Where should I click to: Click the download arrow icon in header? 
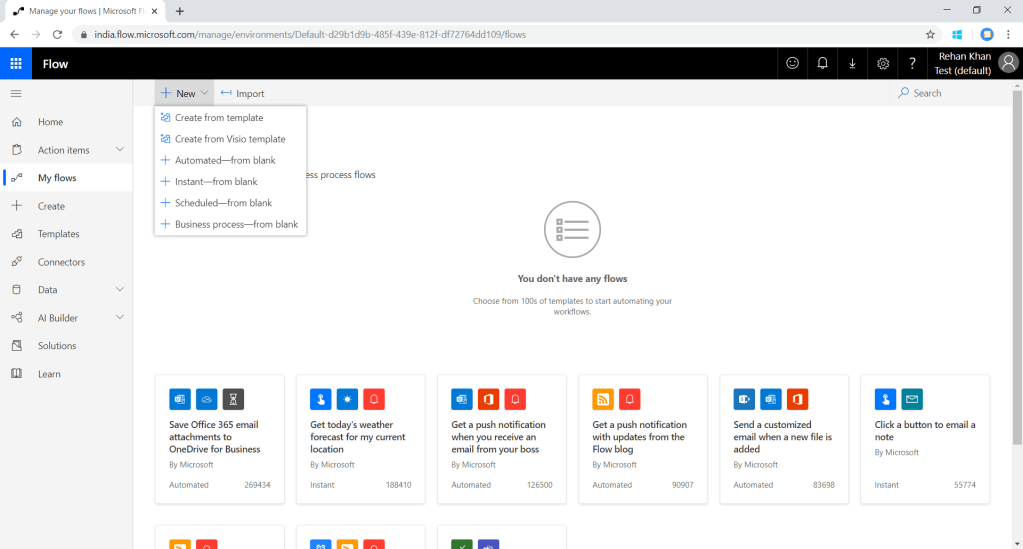click(852, 63)
